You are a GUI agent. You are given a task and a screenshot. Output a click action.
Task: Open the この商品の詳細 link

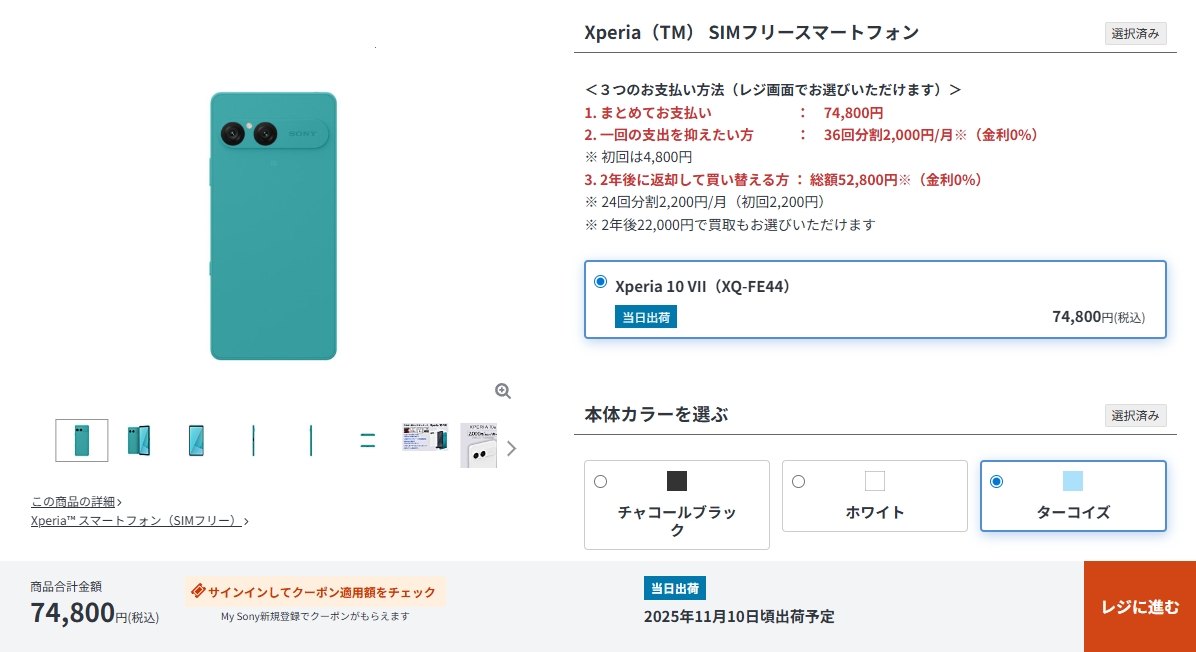74,502
